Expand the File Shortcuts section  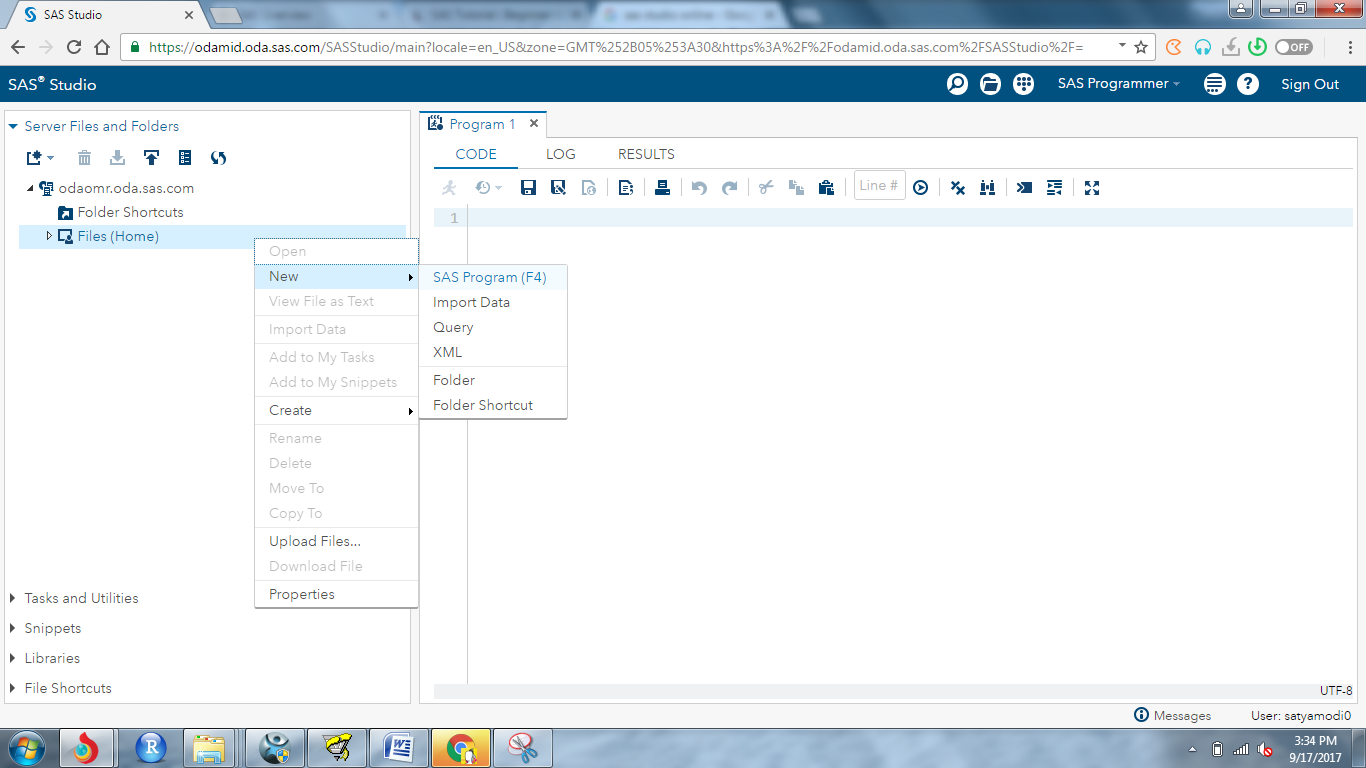pos(13,688)
